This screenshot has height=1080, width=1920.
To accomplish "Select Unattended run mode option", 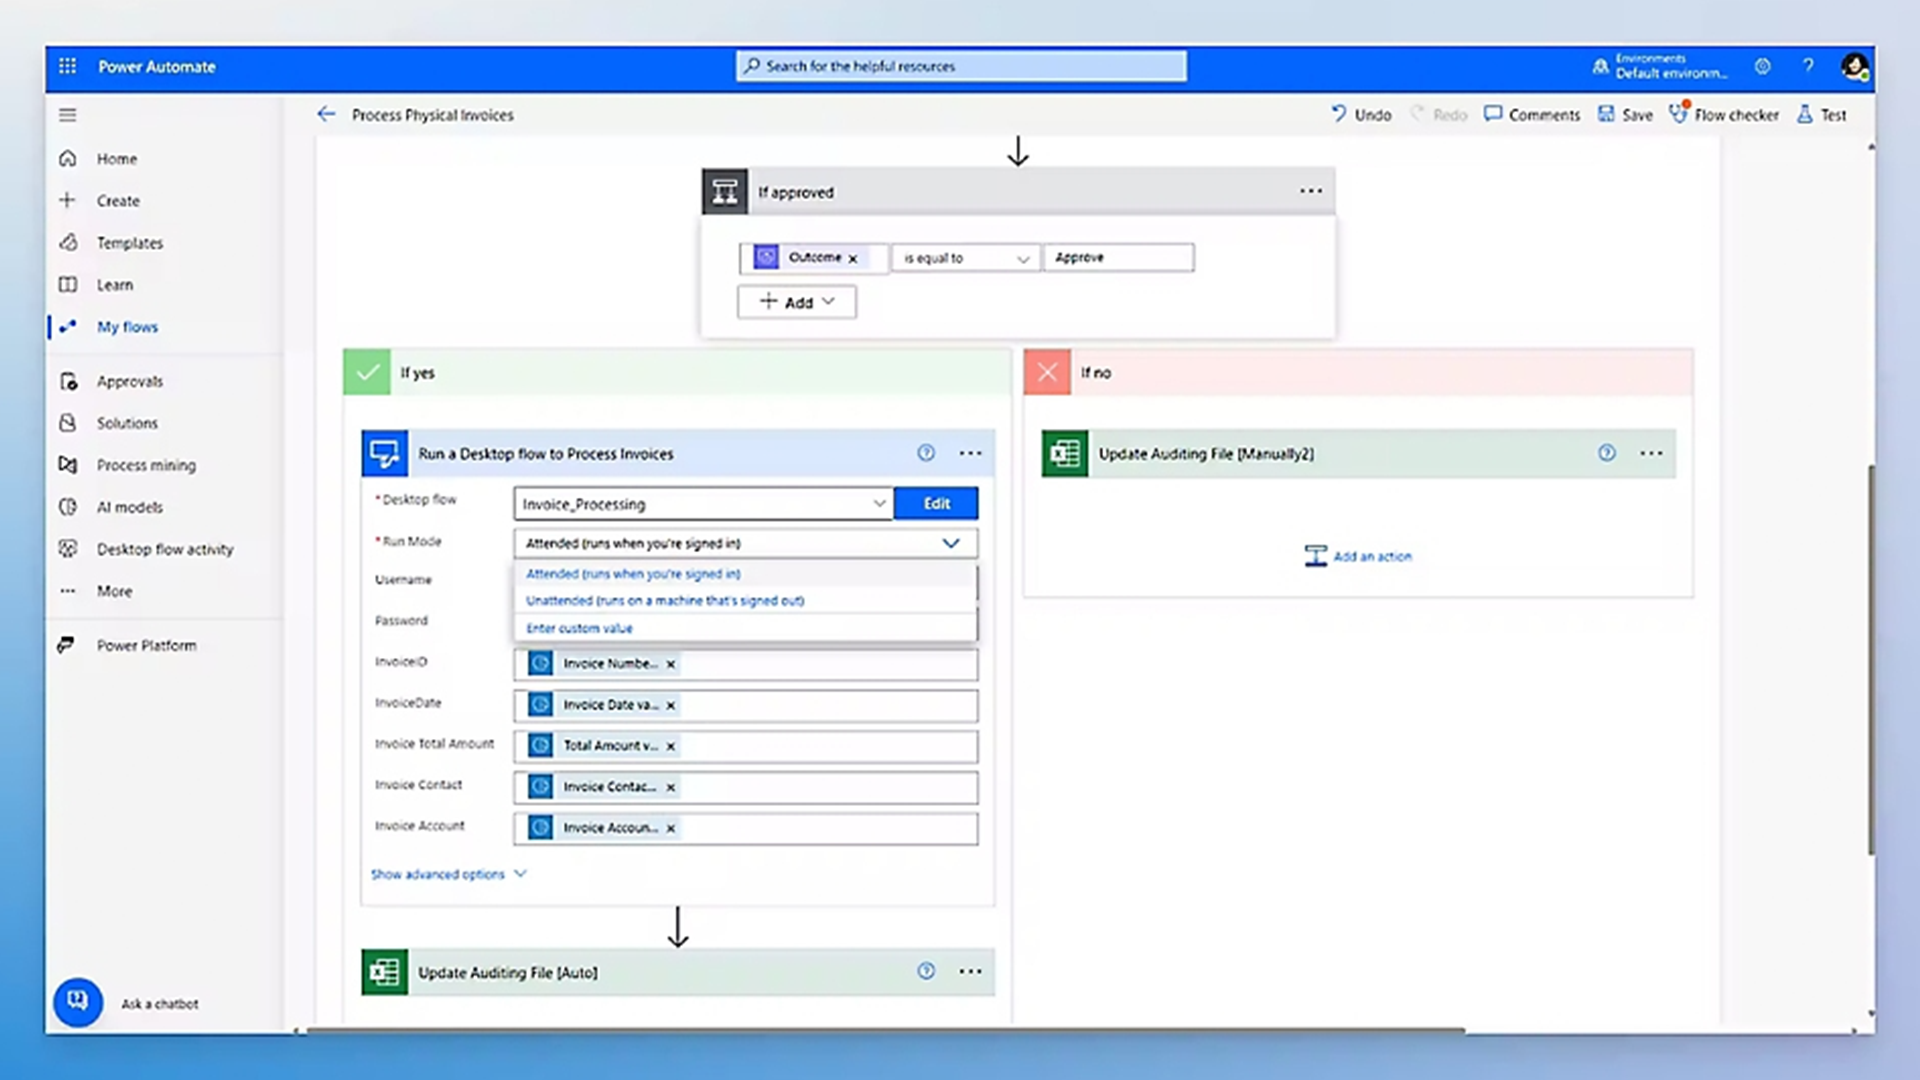I will point(745,601).
